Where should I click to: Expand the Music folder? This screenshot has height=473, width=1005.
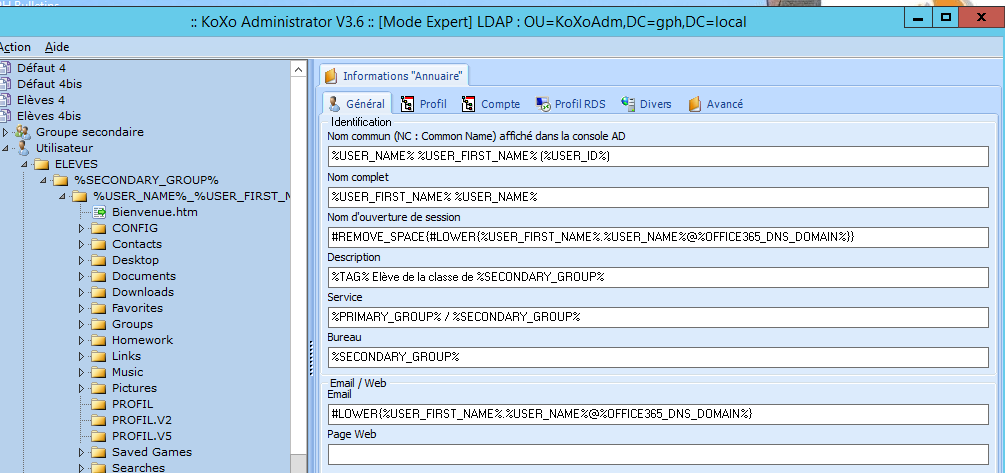(x=81, y=372)
